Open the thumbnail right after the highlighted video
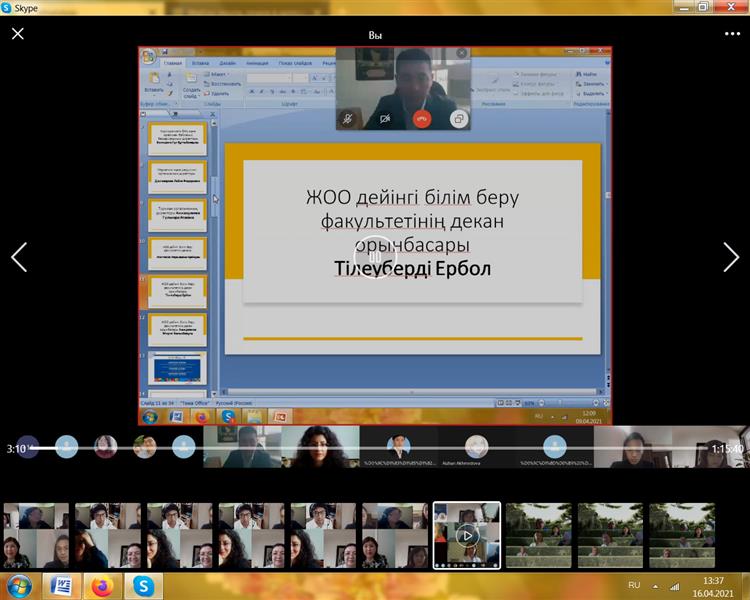The width and height of the screenshot is (750, 600). pos(538,535)
